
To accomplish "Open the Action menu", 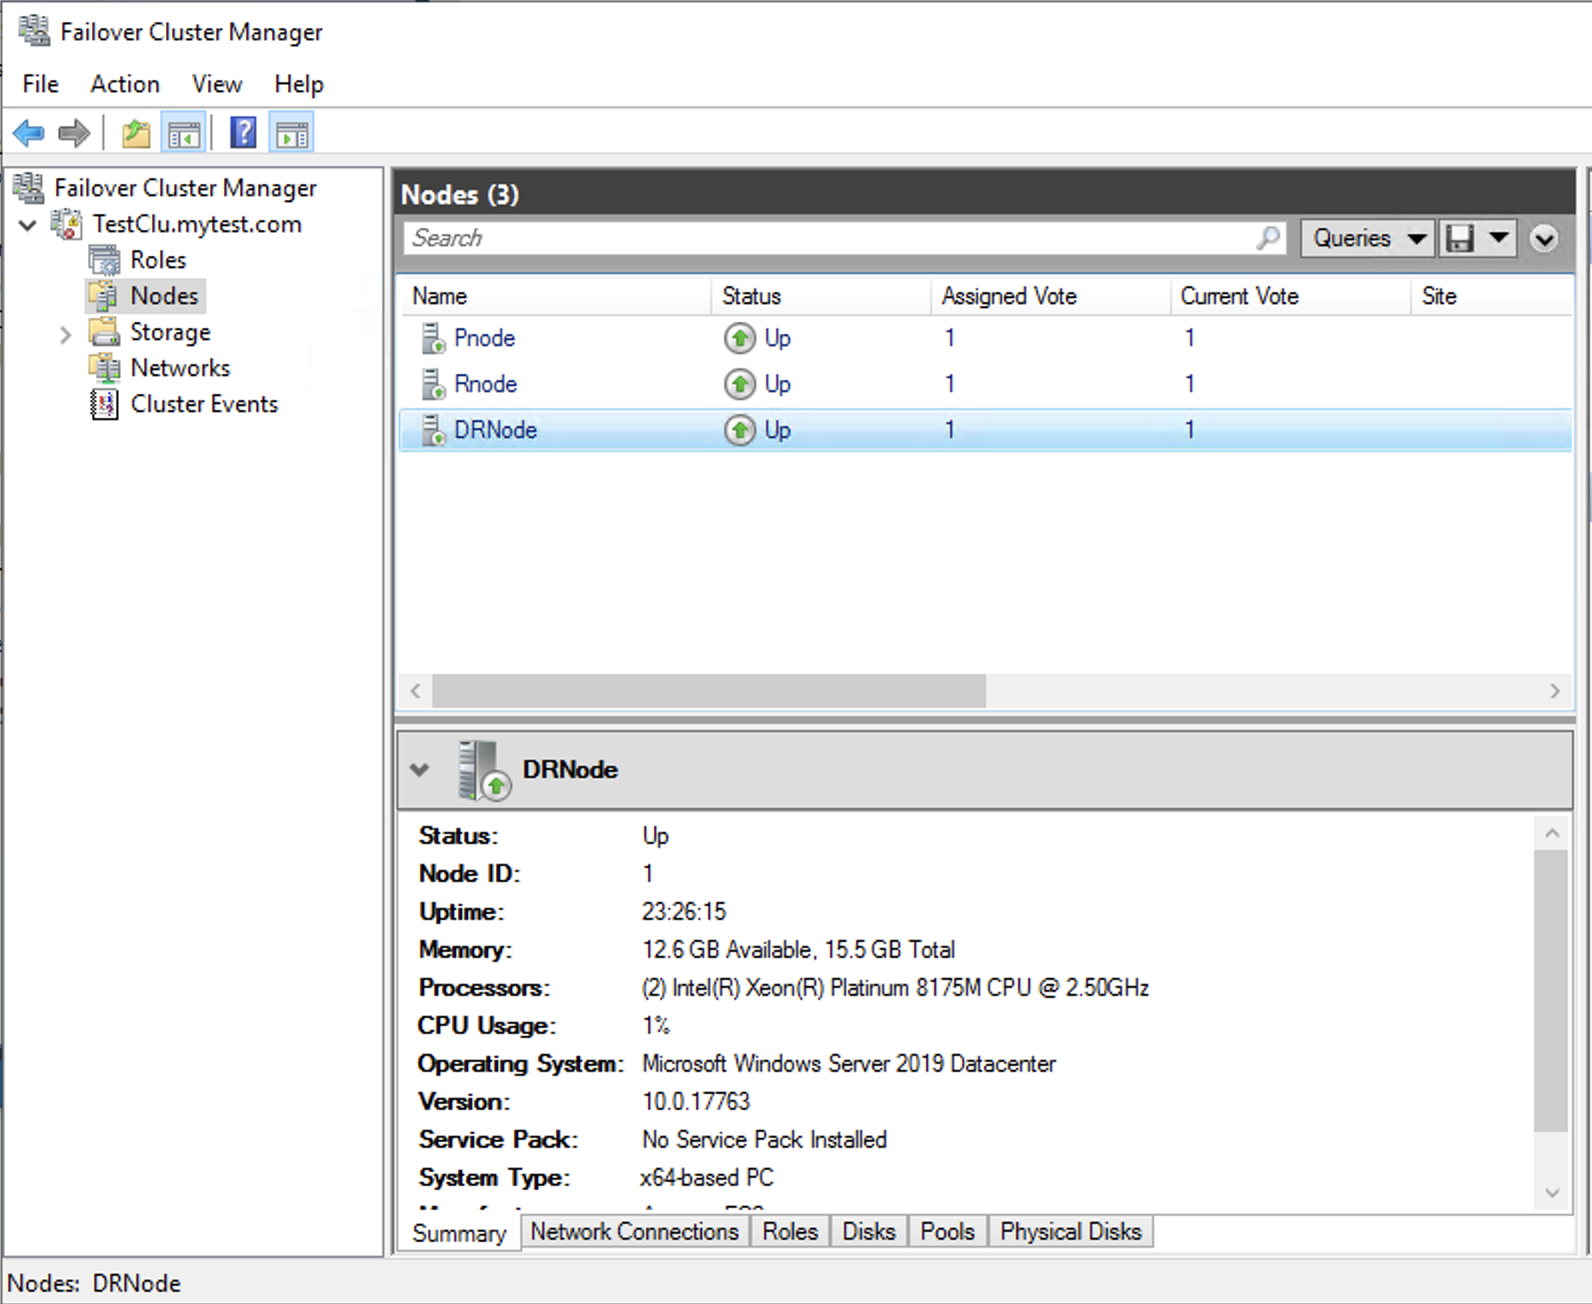I will [125, 84].
